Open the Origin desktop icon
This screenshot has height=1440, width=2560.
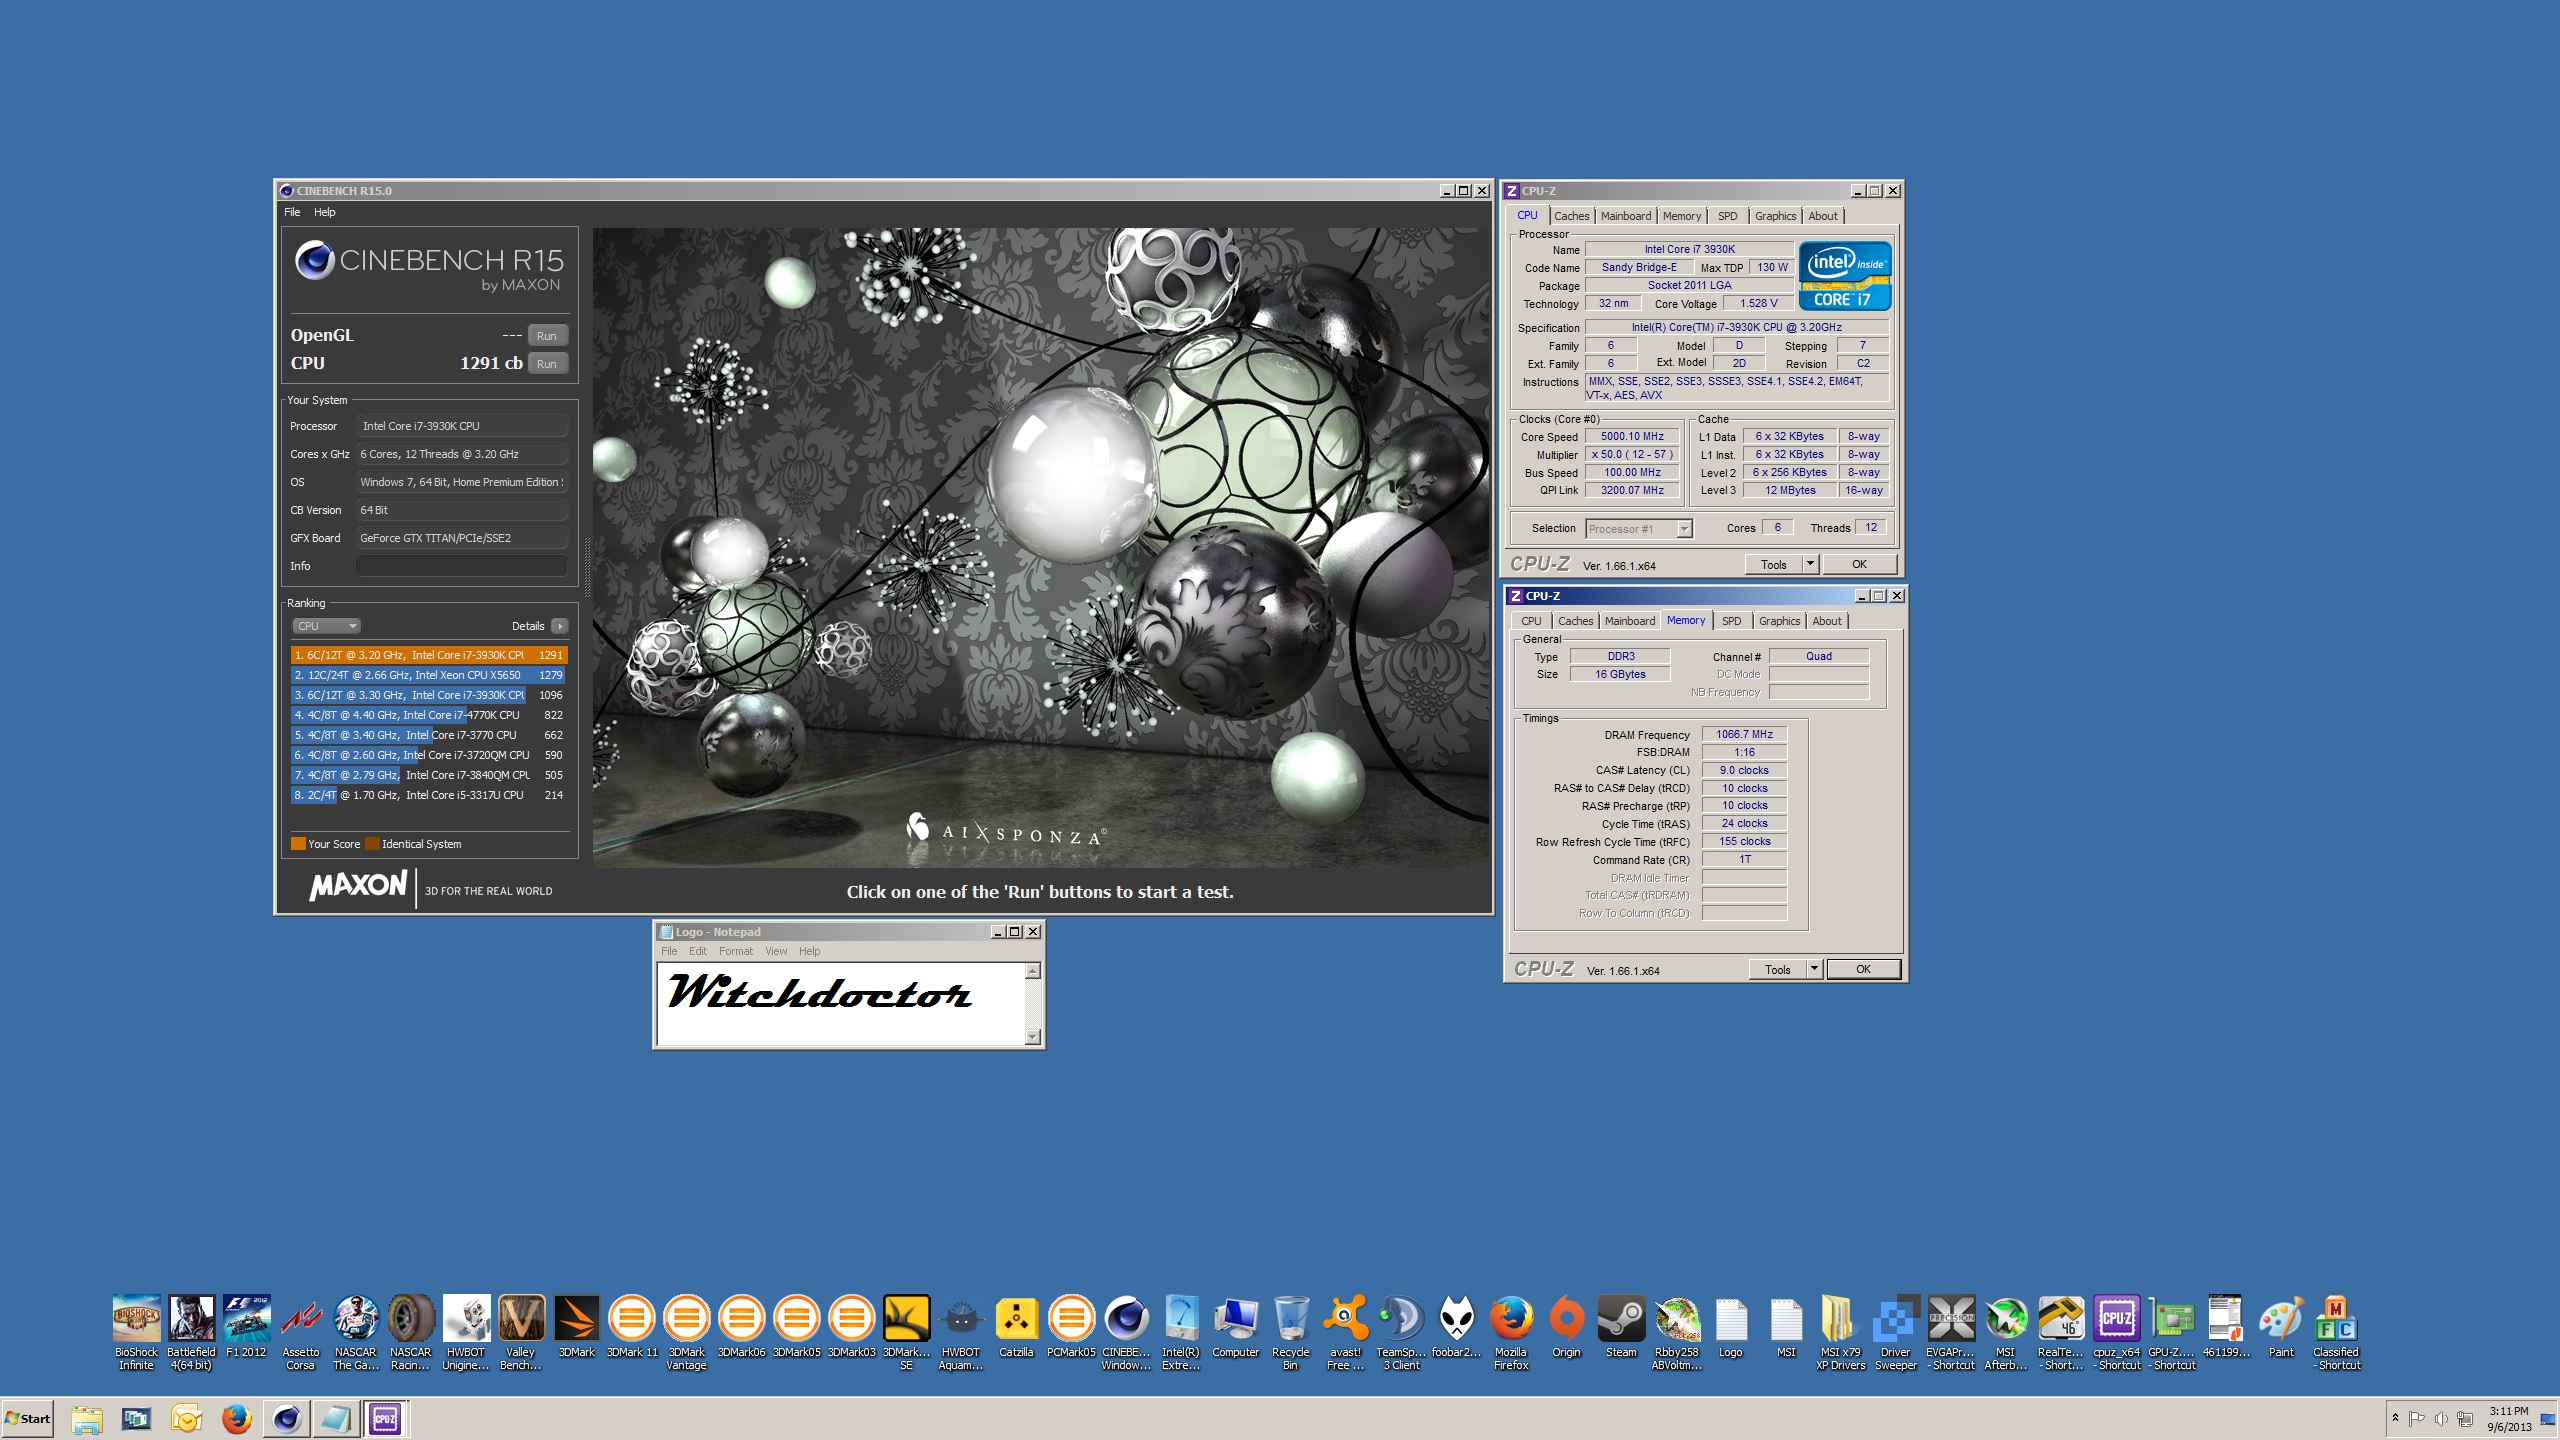click(x=1566, y=1320)
